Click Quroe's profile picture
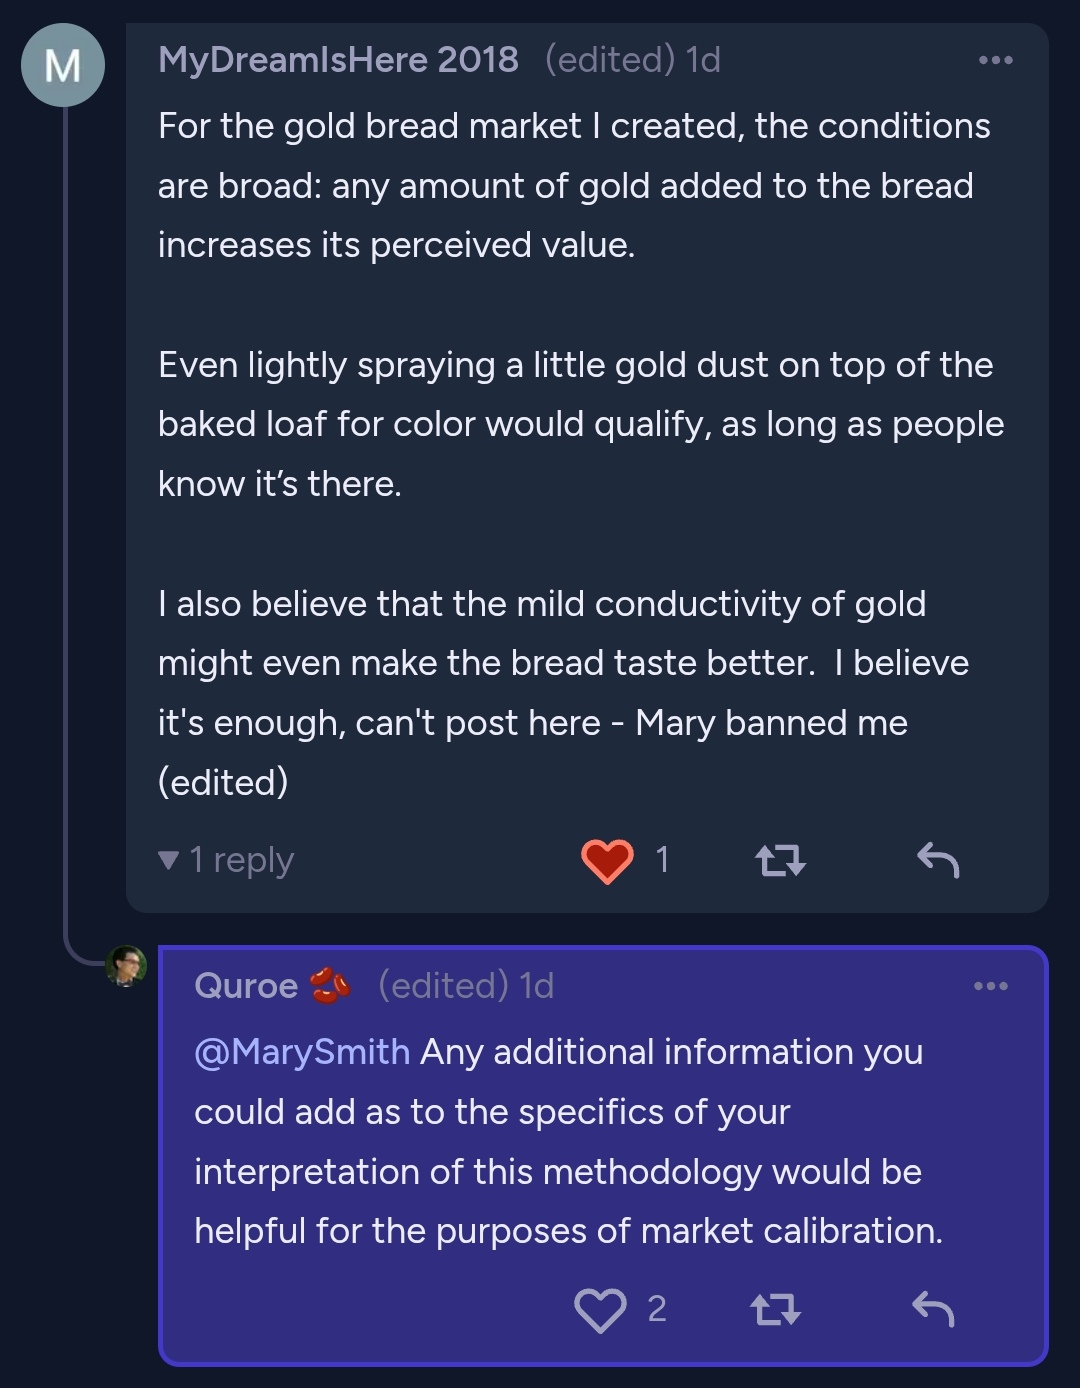The width and height of the screenshot is (1080, 1388). coord(127,966)
